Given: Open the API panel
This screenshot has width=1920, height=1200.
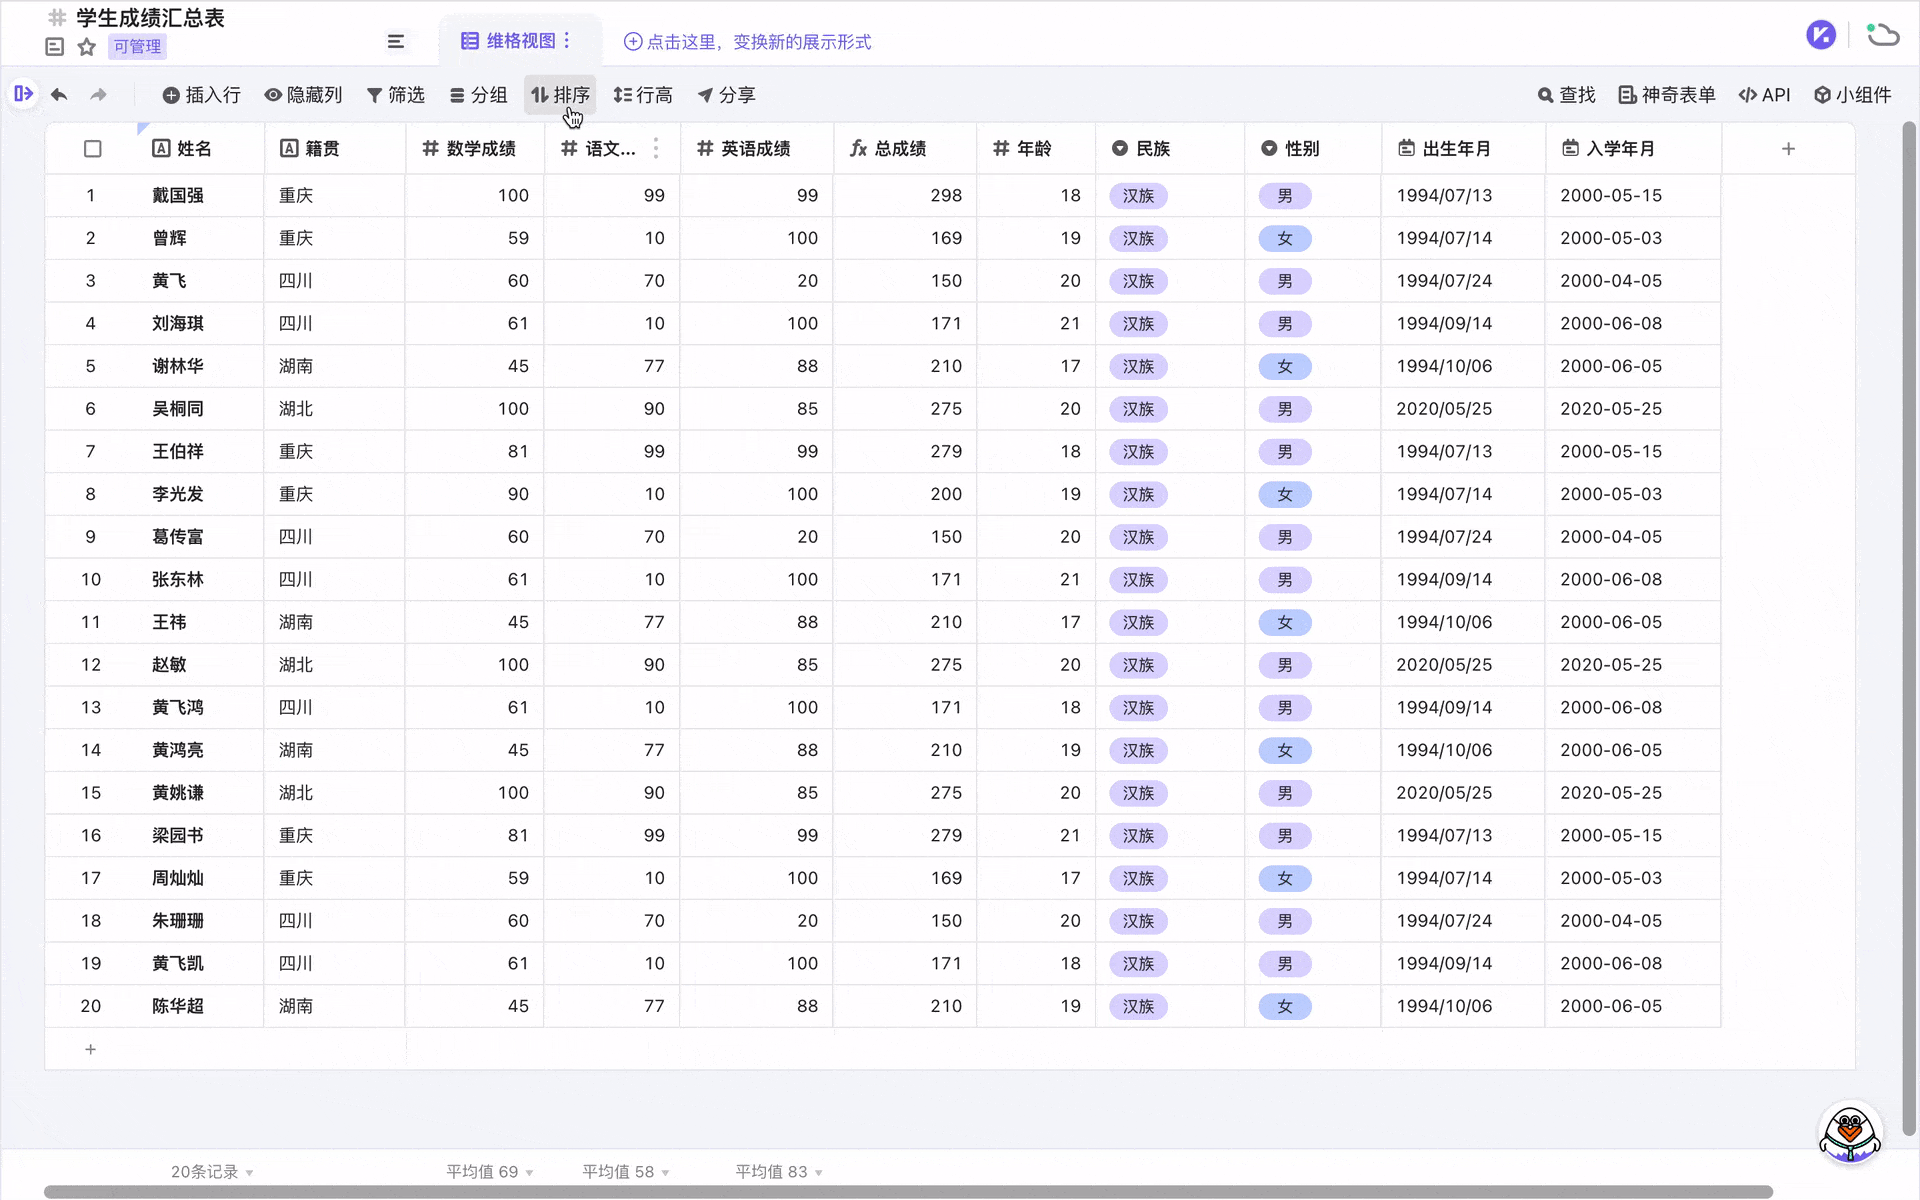Looking at the screenshot, I should click(x=1764, y=95).
